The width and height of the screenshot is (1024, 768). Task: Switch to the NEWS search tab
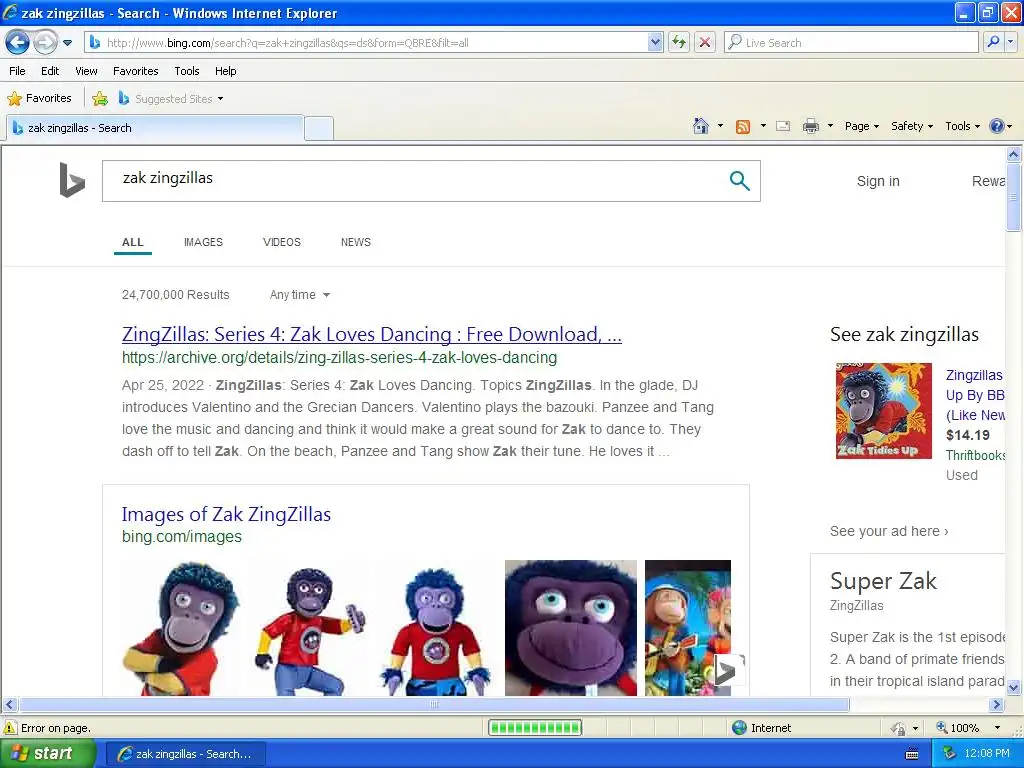tap(355, 242)
